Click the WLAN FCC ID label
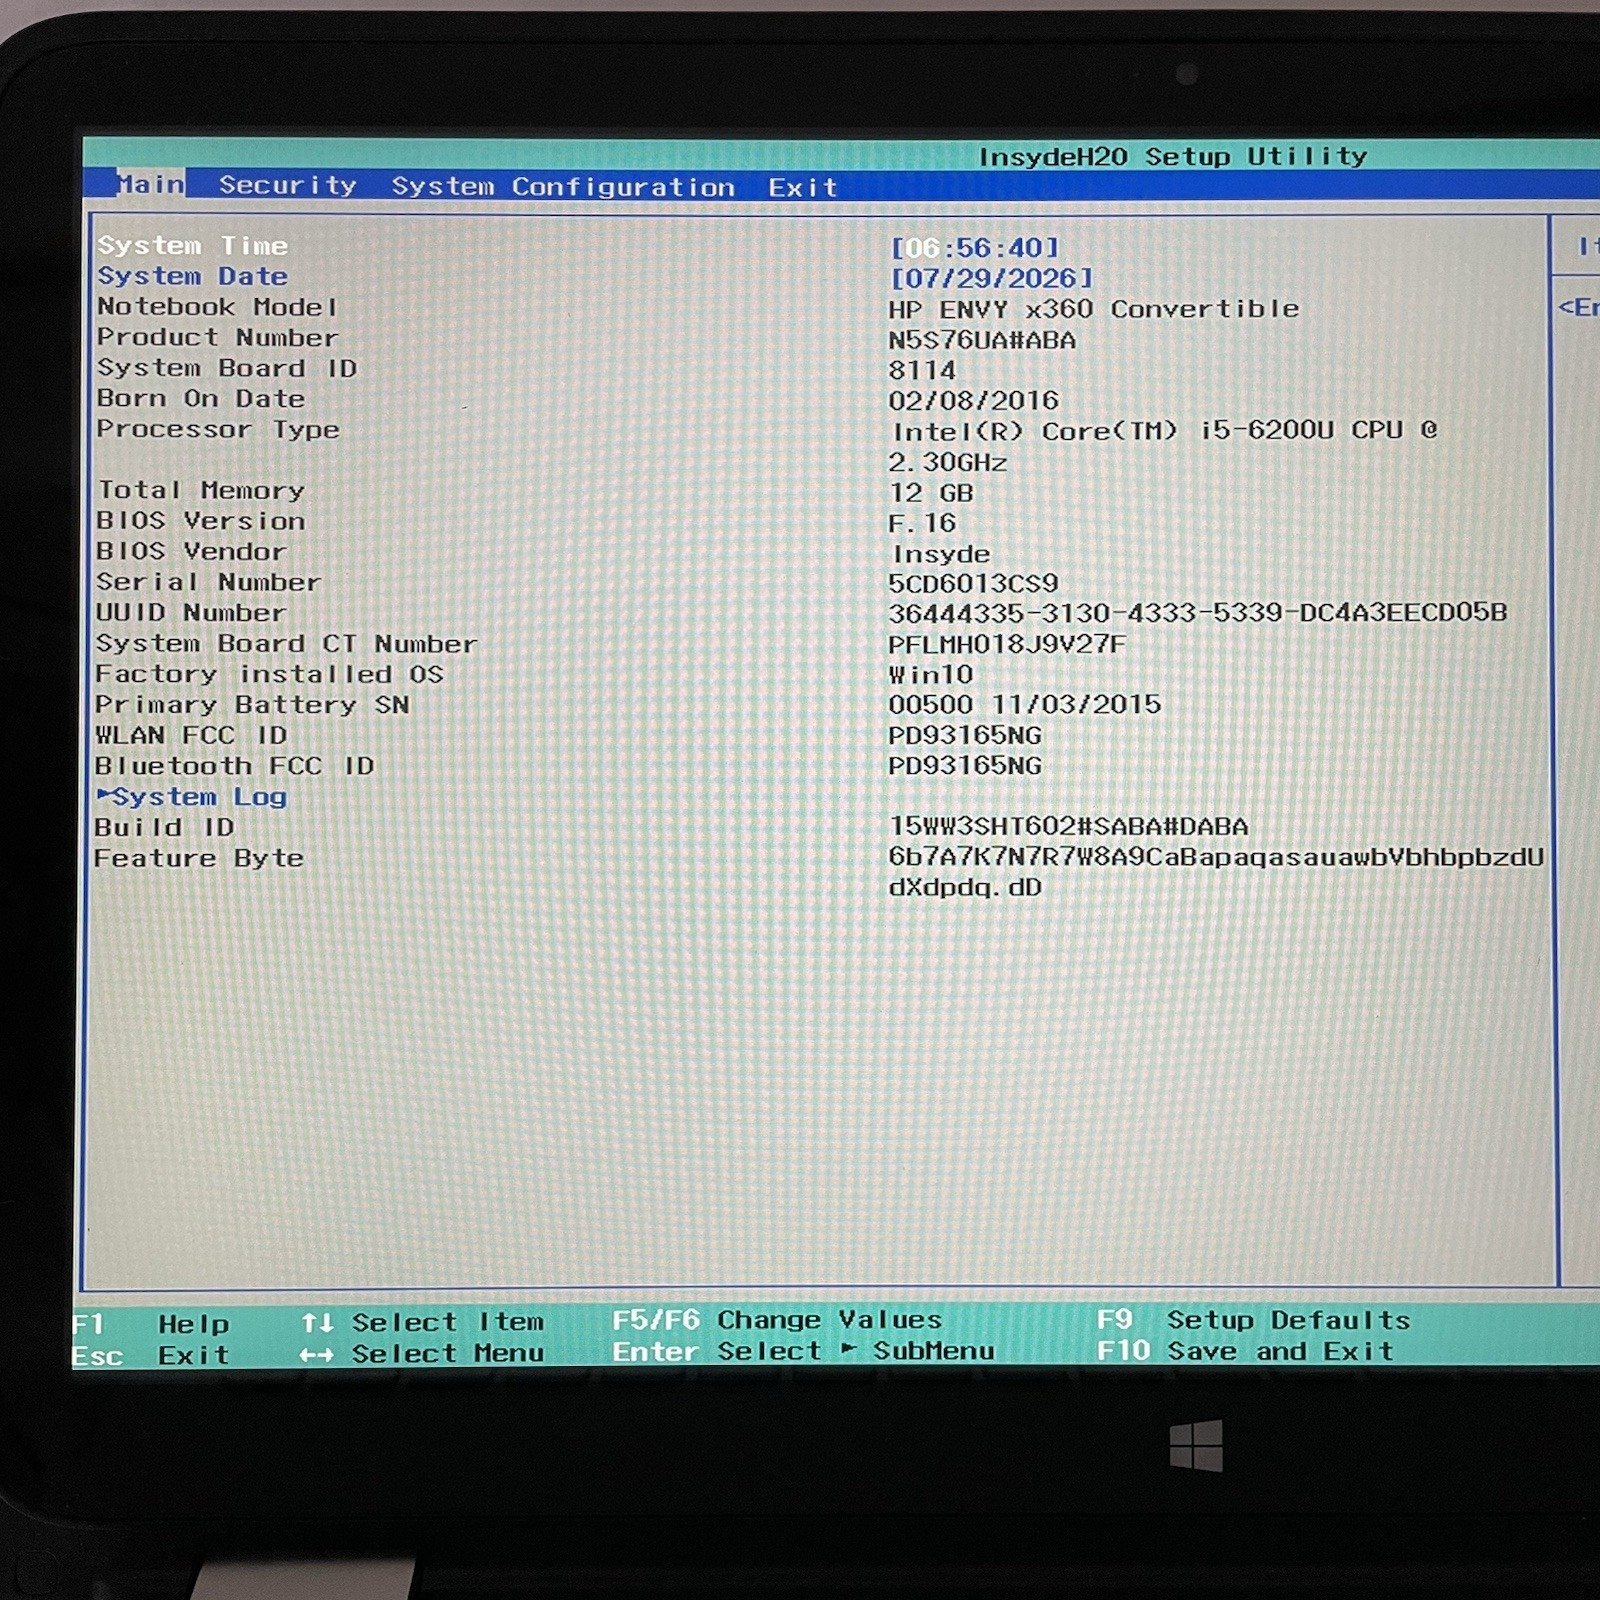This screenshot has height=1600, width=1600. tap(191, 735)
